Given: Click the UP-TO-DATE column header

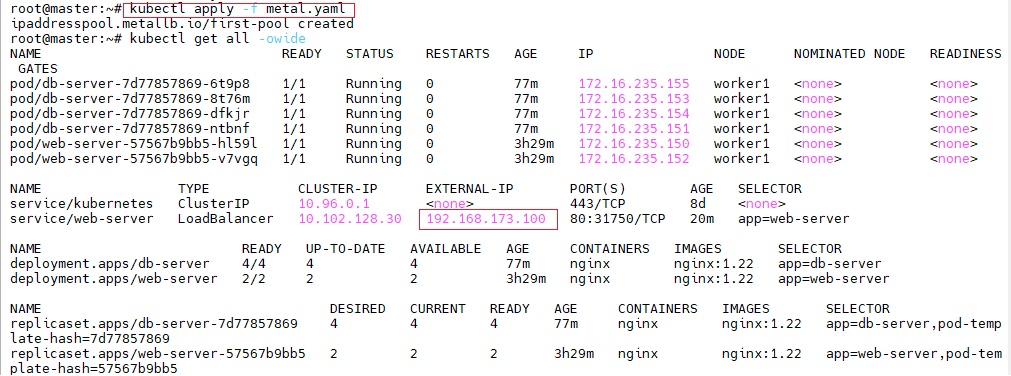Looking at the screenshot, I should [x=345, y=249].
